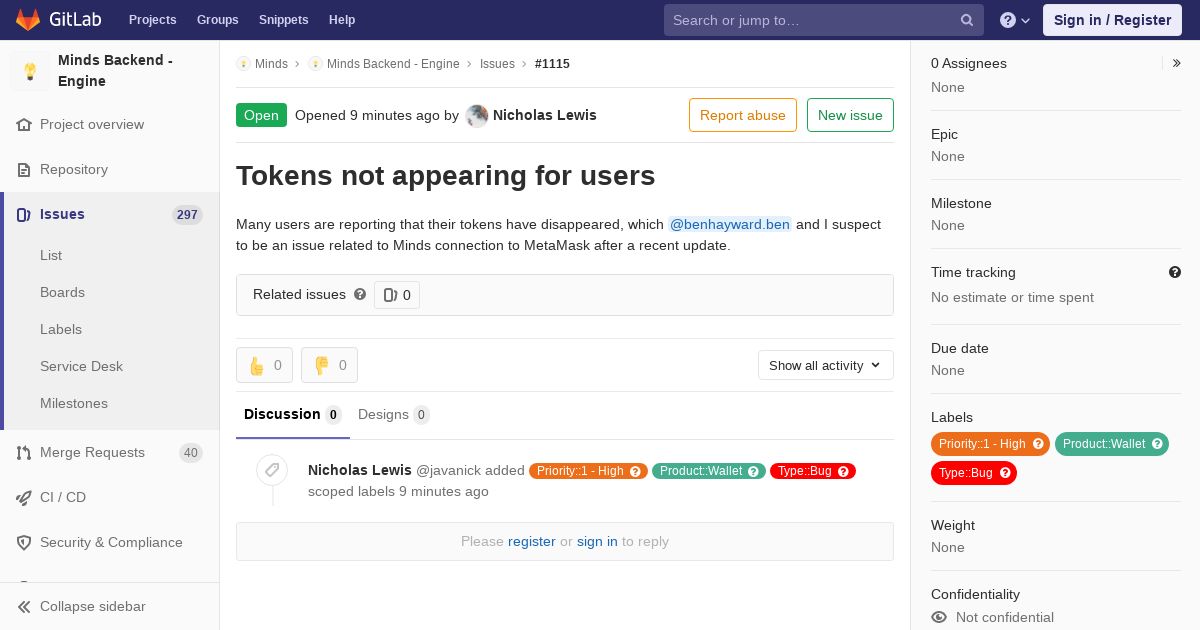
Task: Click the Related issues help icon
Action: [x=360, y=294]
